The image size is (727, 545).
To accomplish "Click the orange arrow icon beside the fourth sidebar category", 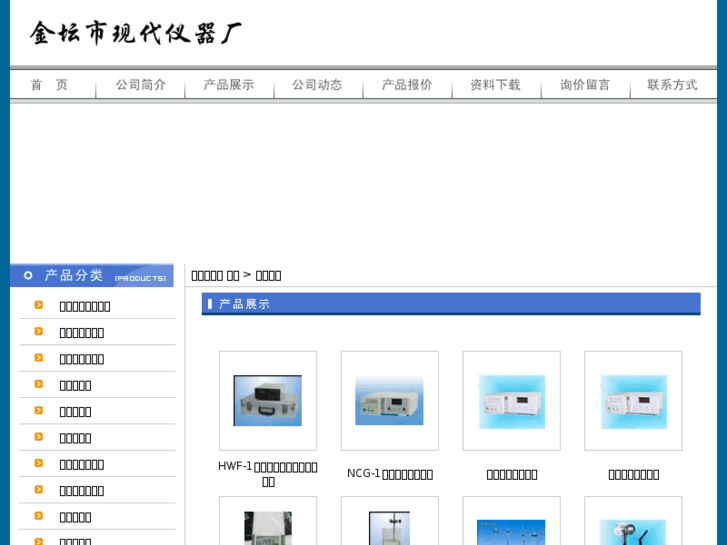I will 39,384.
